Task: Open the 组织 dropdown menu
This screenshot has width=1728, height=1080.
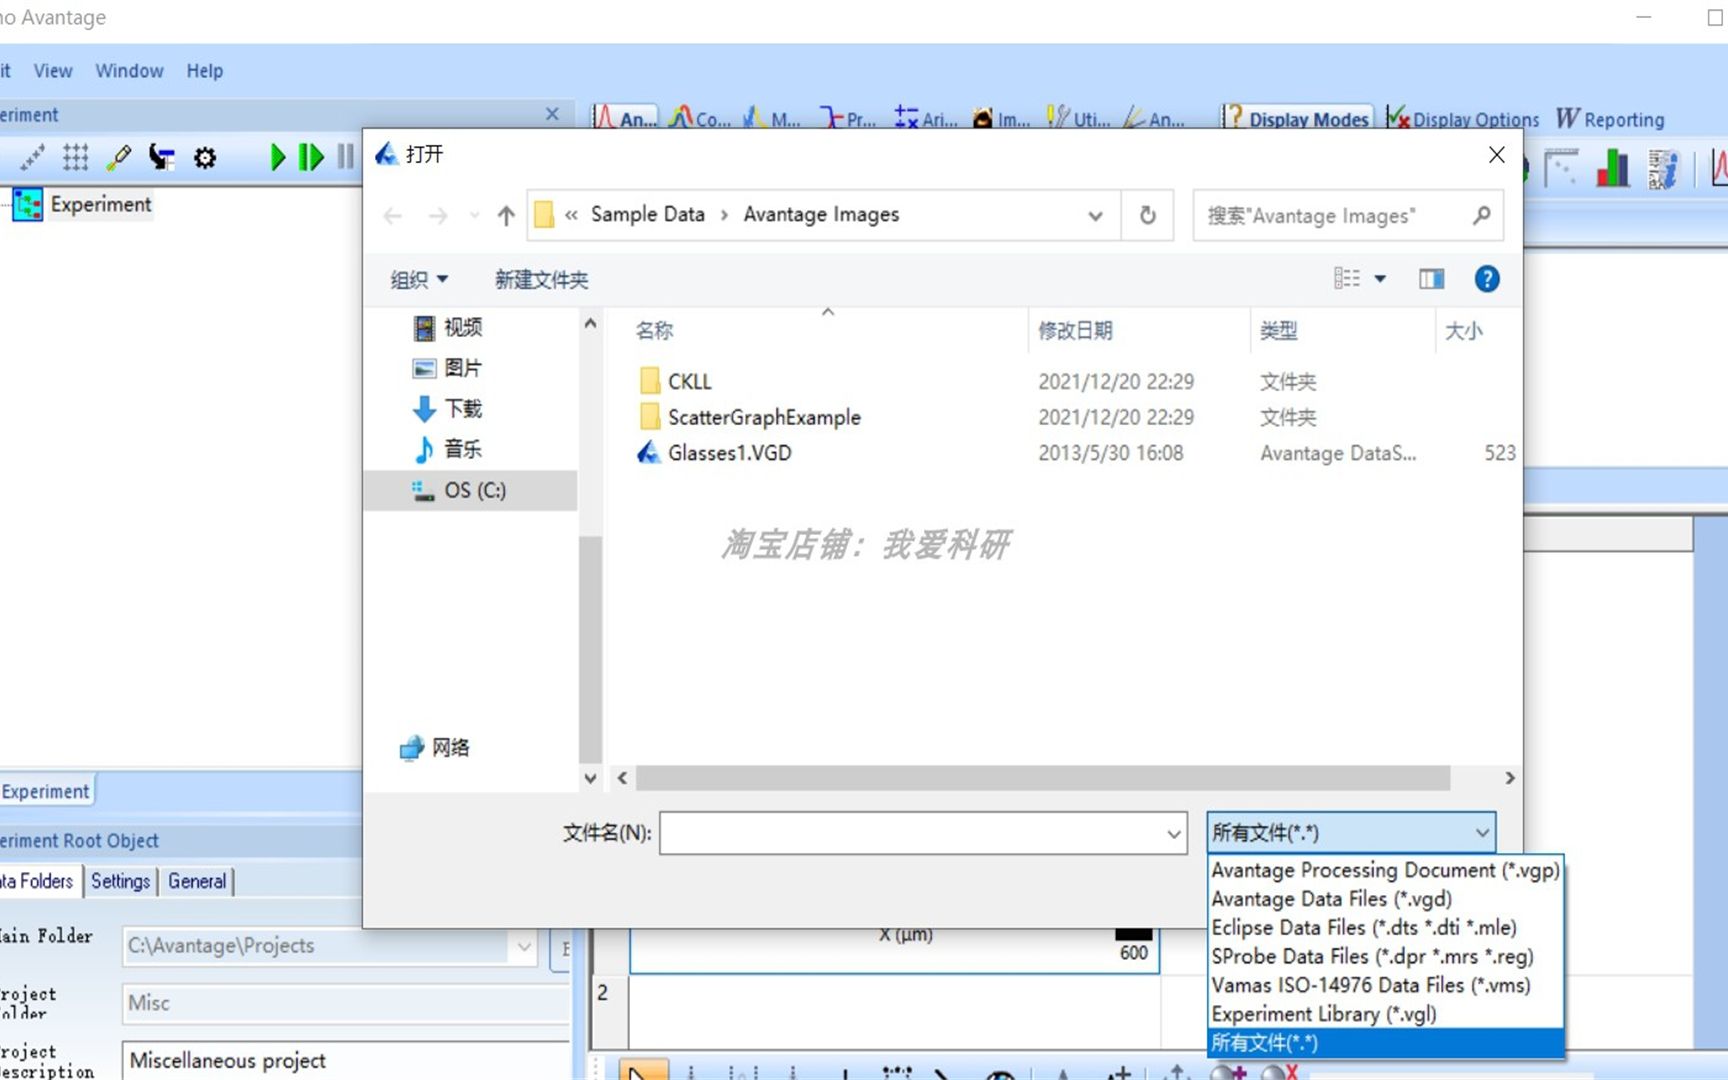Action: (x=419, y=279)
